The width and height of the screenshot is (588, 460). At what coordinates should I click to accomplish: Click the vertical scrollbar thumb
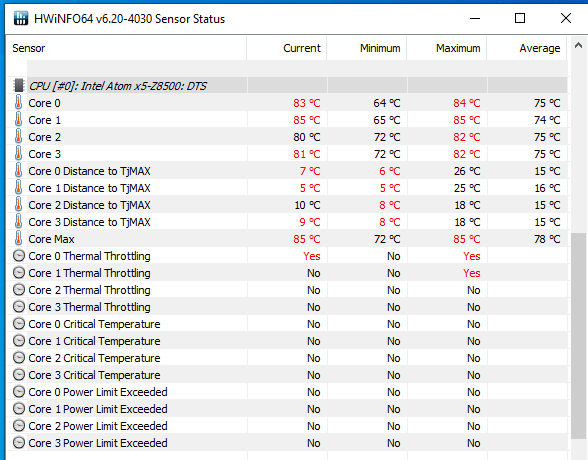click(578, 336)
